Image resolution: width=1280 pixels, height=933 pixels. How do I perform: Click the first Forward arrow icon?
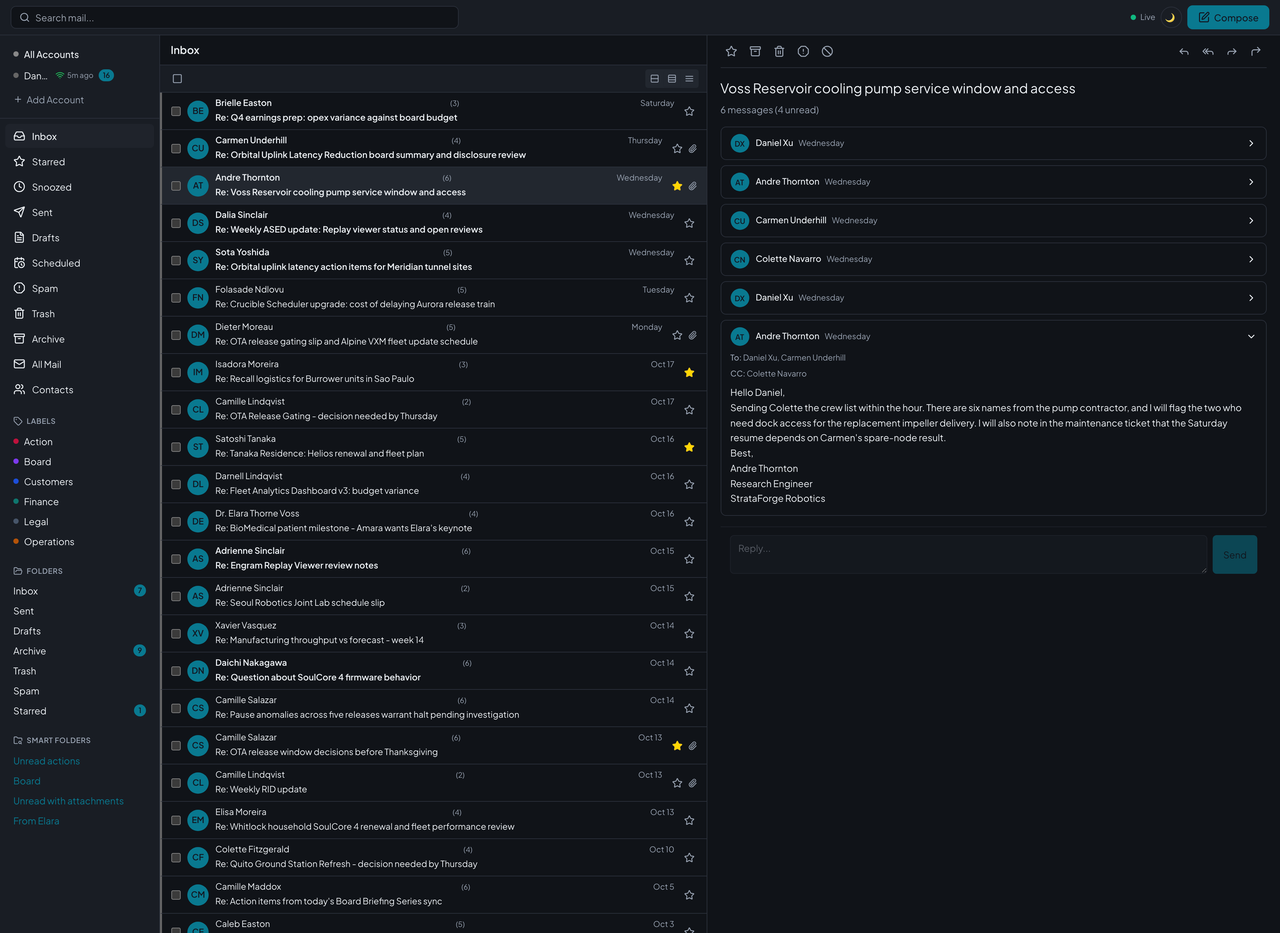pyautogui.click(x=1232, y=51)
